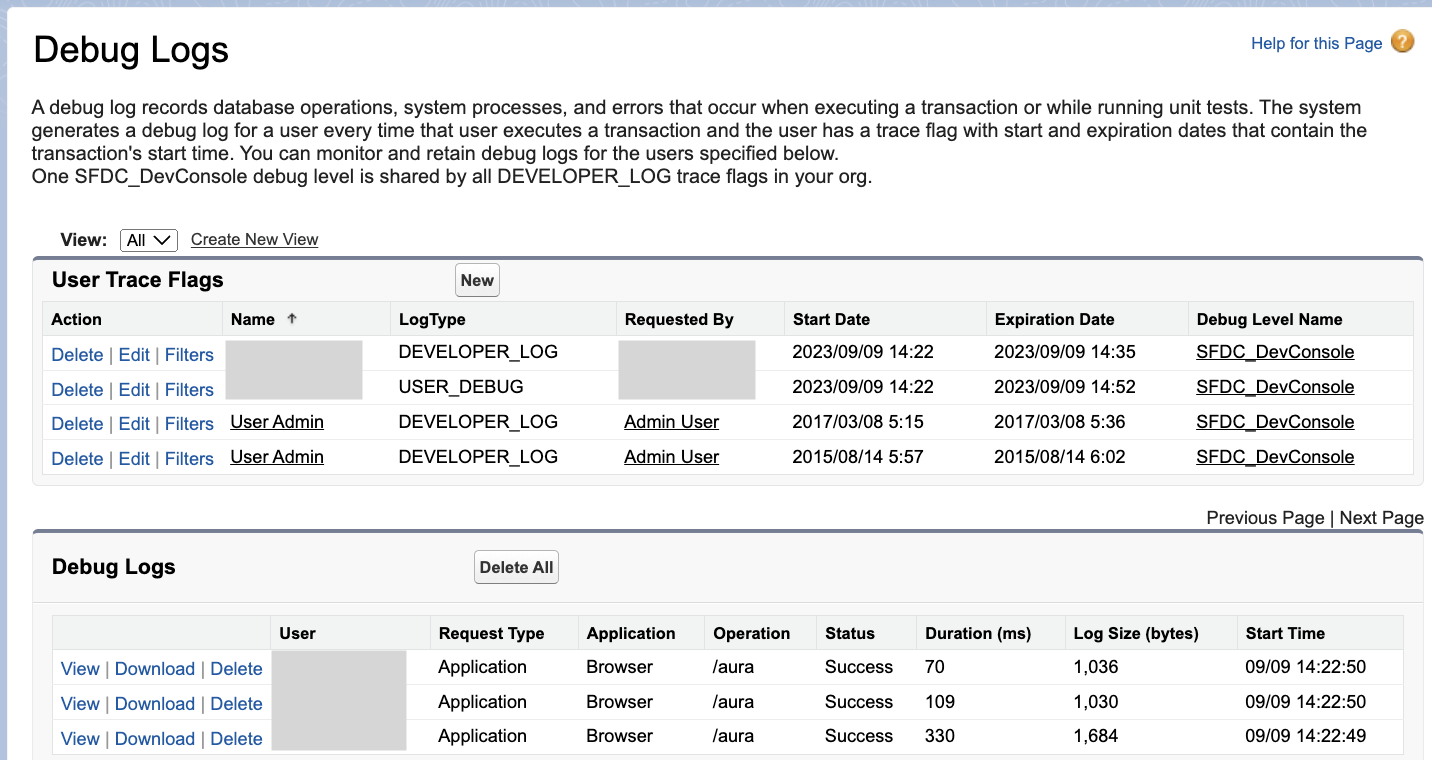Screen dimensions: 1432x760
Task: Click the Name column header to re-sort
Action: [x=251, y=318]
